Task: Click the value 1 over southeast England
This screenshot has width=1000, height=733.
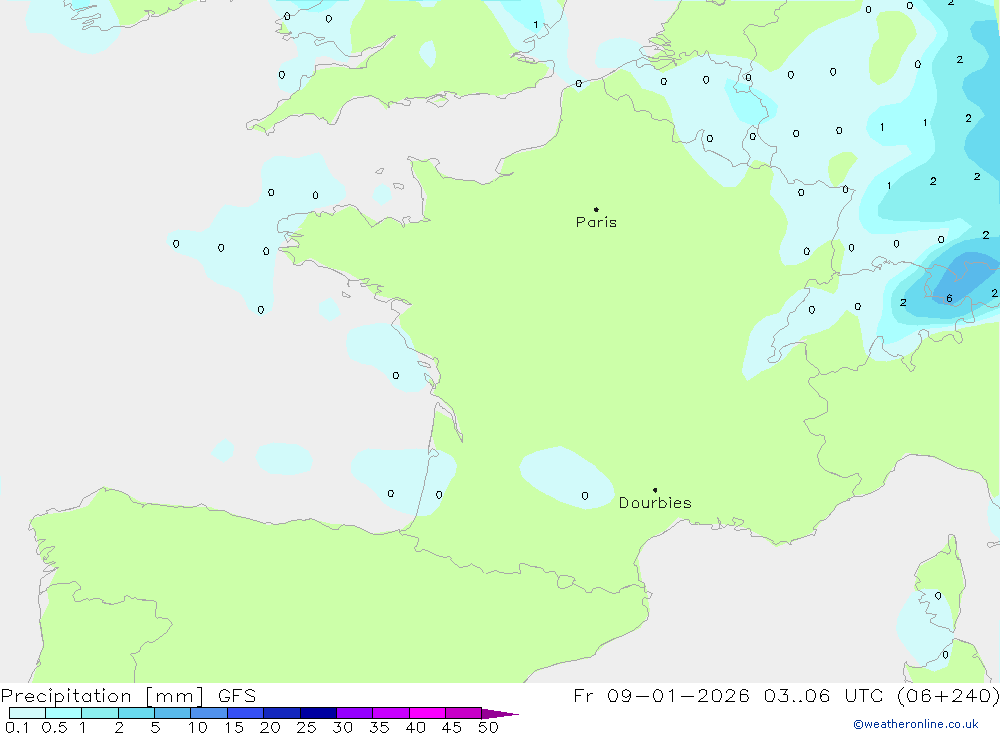Action: pyautogui.click(x=536, y=25)
